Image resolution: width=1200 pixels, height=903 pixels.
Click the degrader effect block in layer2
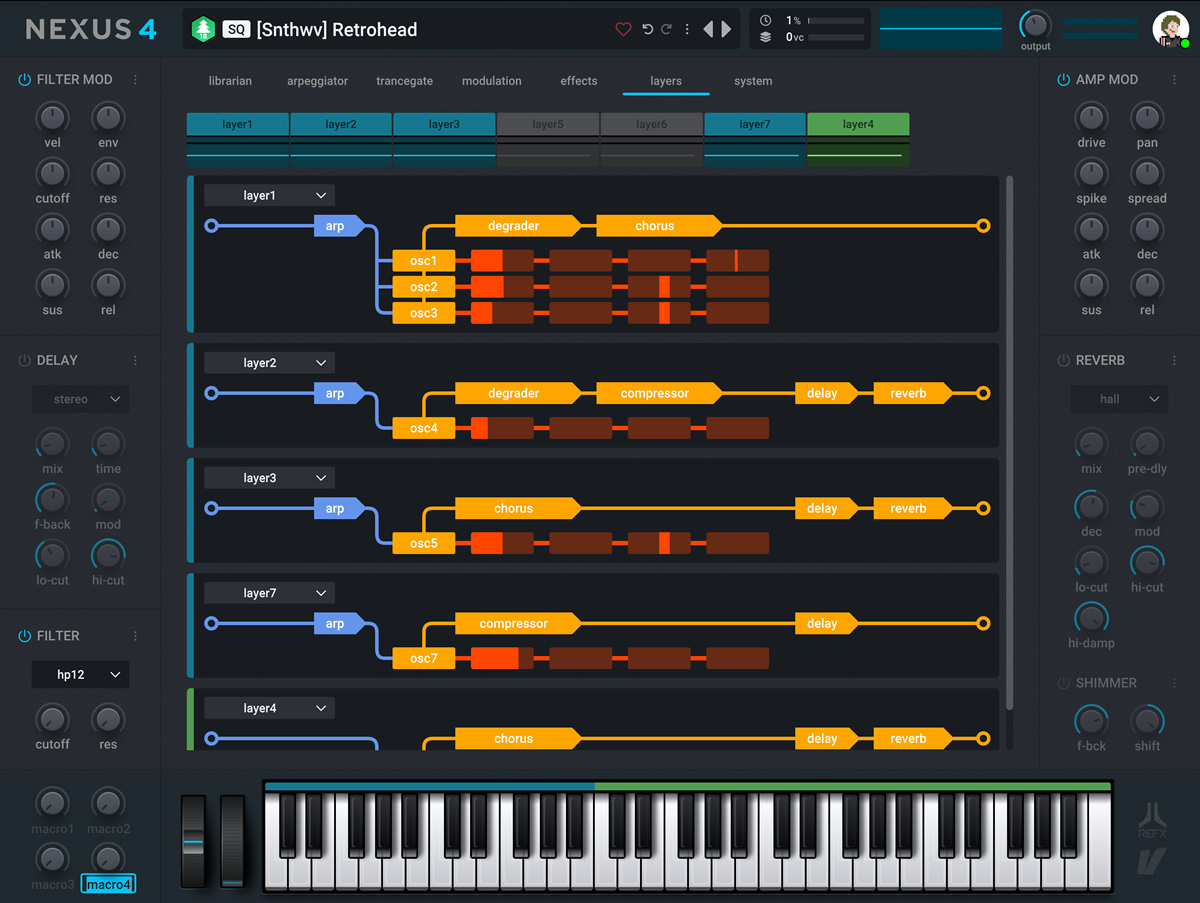515,393
